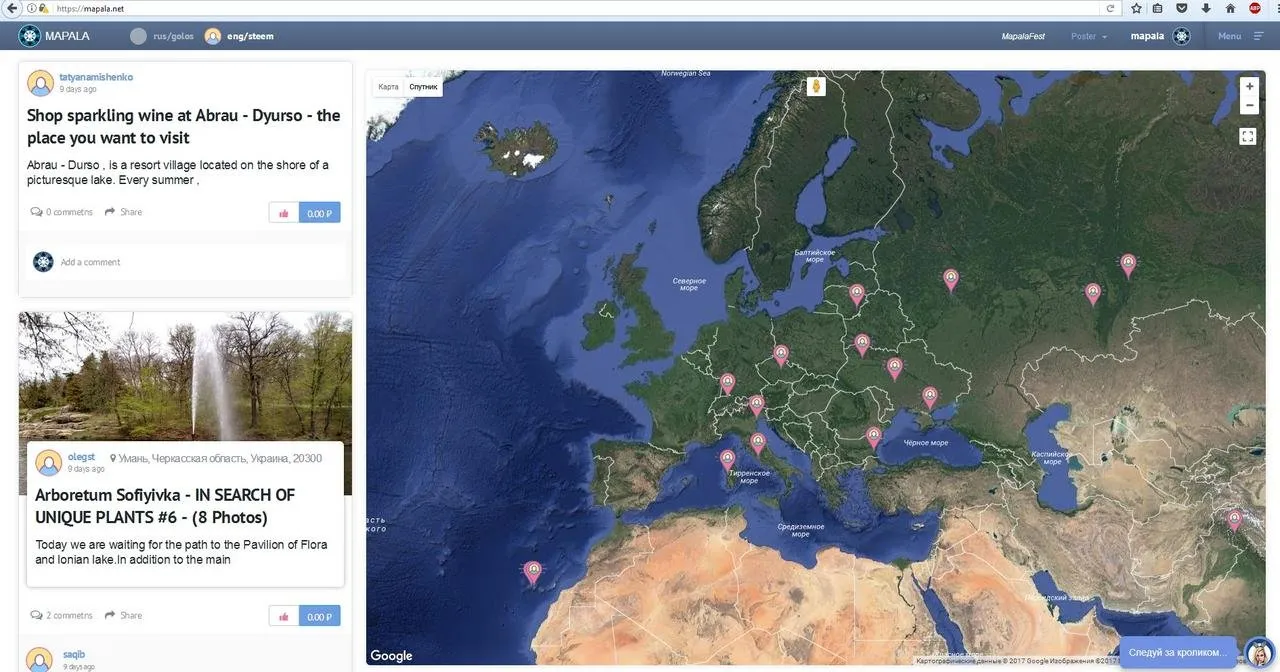Zoom out on the map
Image resolution: width=1280 pixels, height=672 pixels.
tap(1249, 105)
